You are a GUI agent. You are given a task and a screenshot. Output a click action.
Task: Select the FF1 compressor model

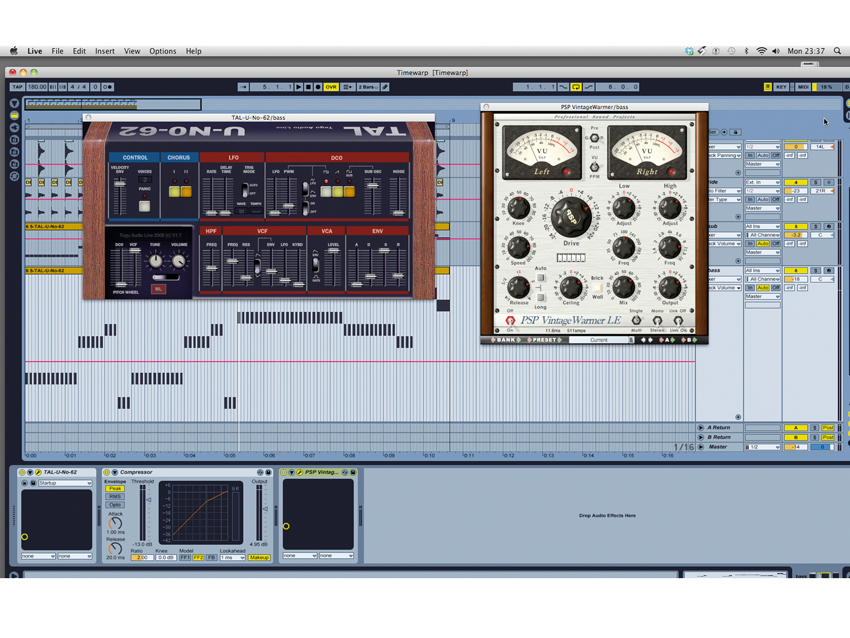click(x=185, y=557)
